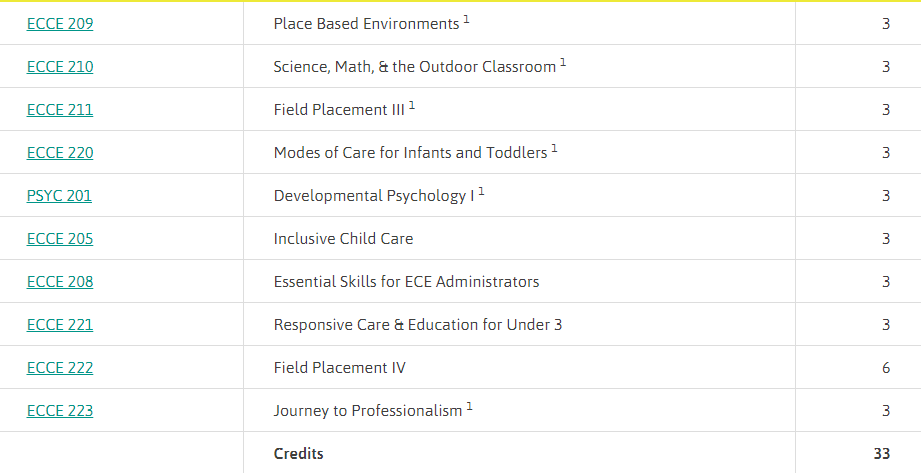Select Essential Skills for ECE Administrators text
The width and height of the screenshot is (923, 473).
point(406,282)
